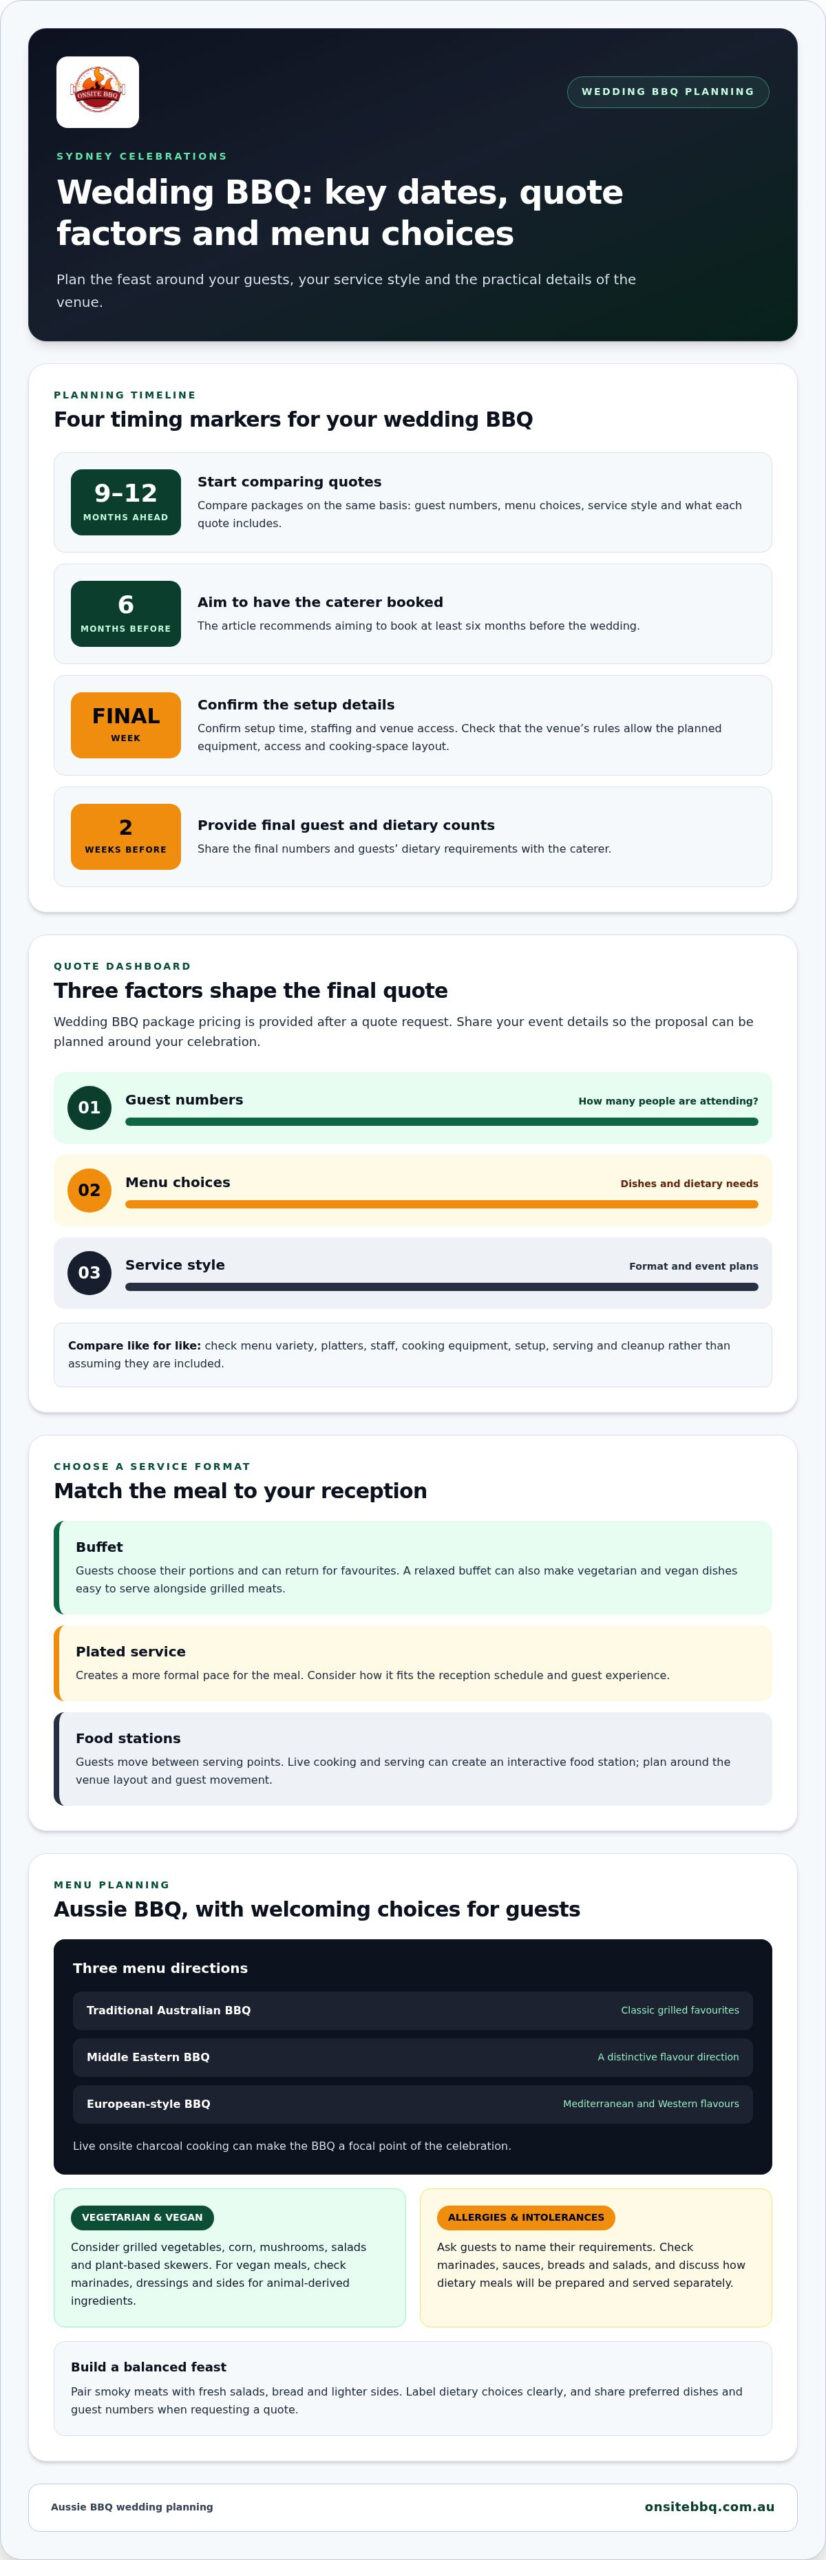Open the Buffet service format card
The height and width of the screenshot is (2560, 826).
[x=413, y=1567]
